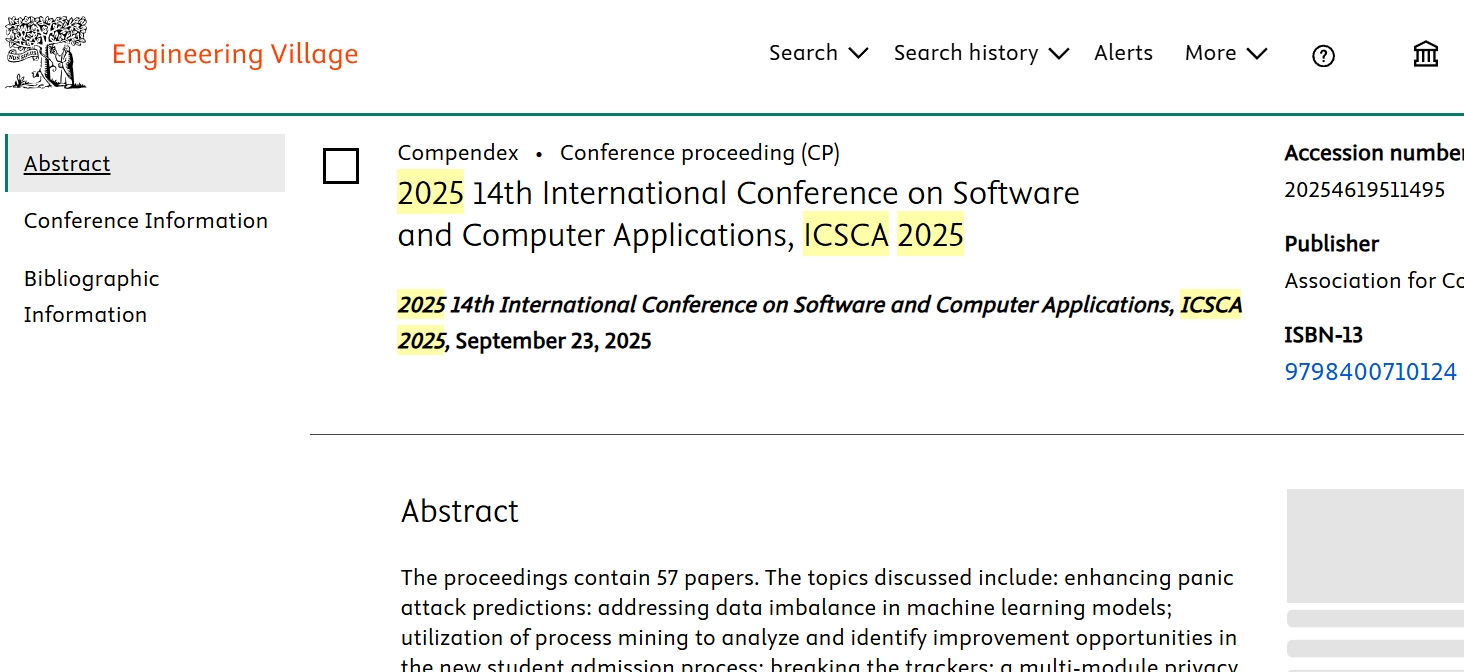Open the Alerts page
1464x672 pixels.
click(1123, 53)
